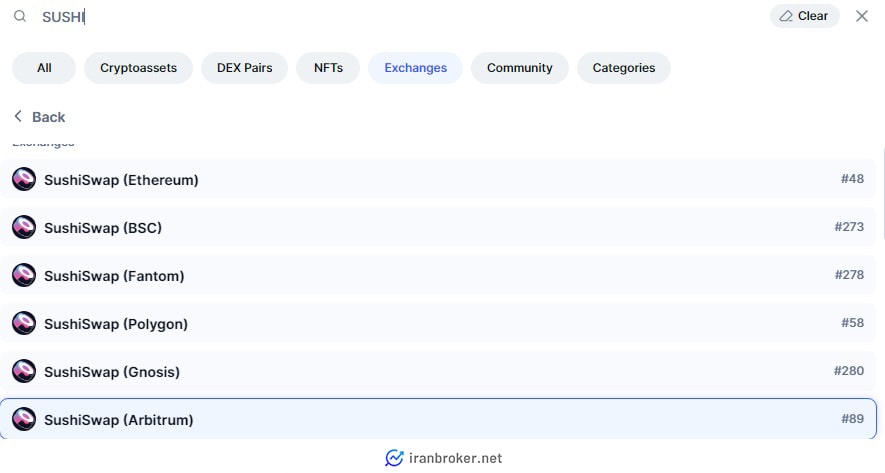Click the SushiSwap (BSC) logo icon
Screen dimensions: 885x473
click(x=24, y=227)
